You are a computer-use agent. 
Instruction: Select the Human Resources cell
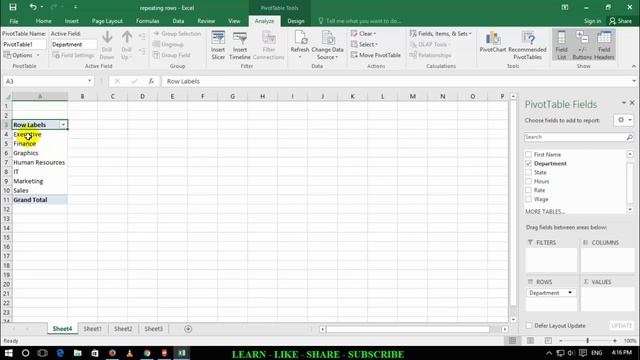pos(40,162)
